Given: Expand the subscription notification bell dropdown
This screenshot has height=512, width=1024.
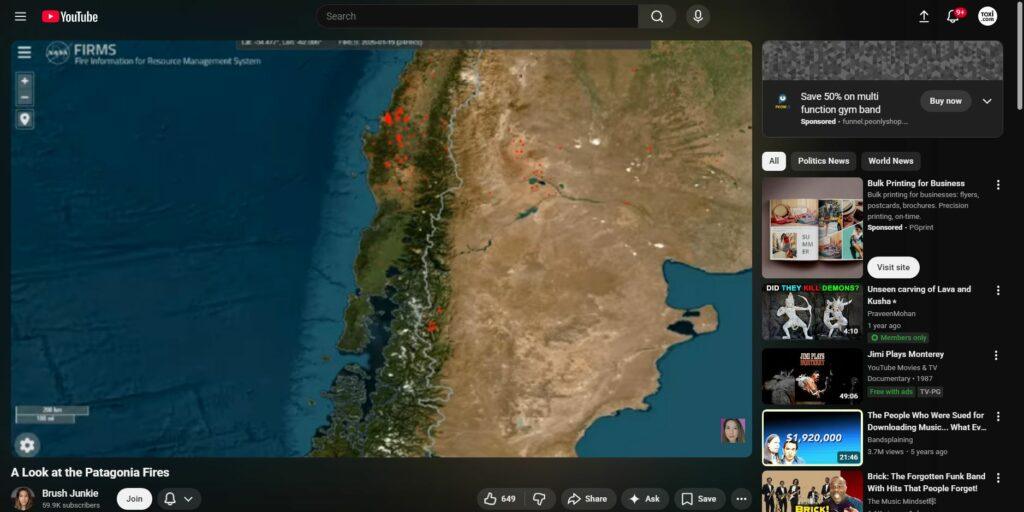Looking at the screenshot, I should pos(179,498).
